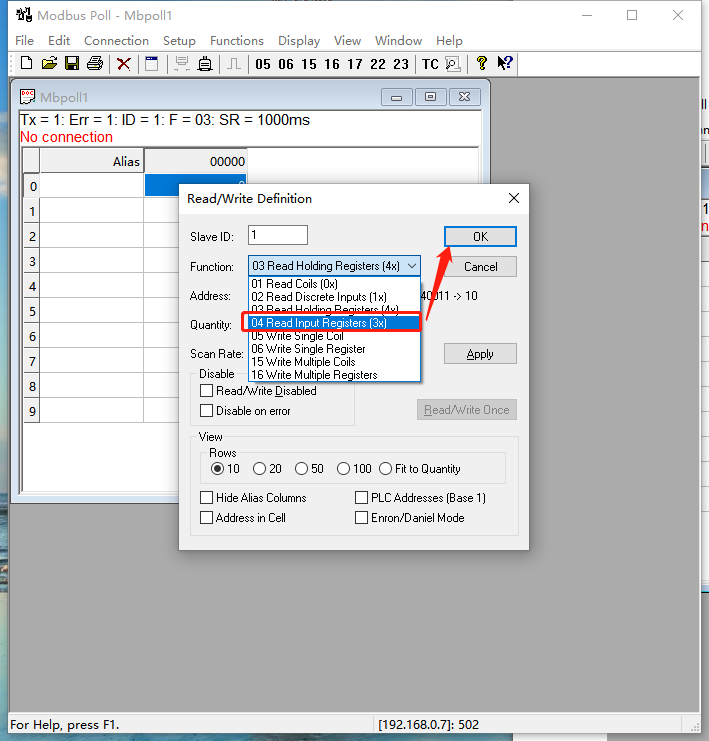Click the yellow question mark Help icon
709x741 pixels.
coord(482,64)
